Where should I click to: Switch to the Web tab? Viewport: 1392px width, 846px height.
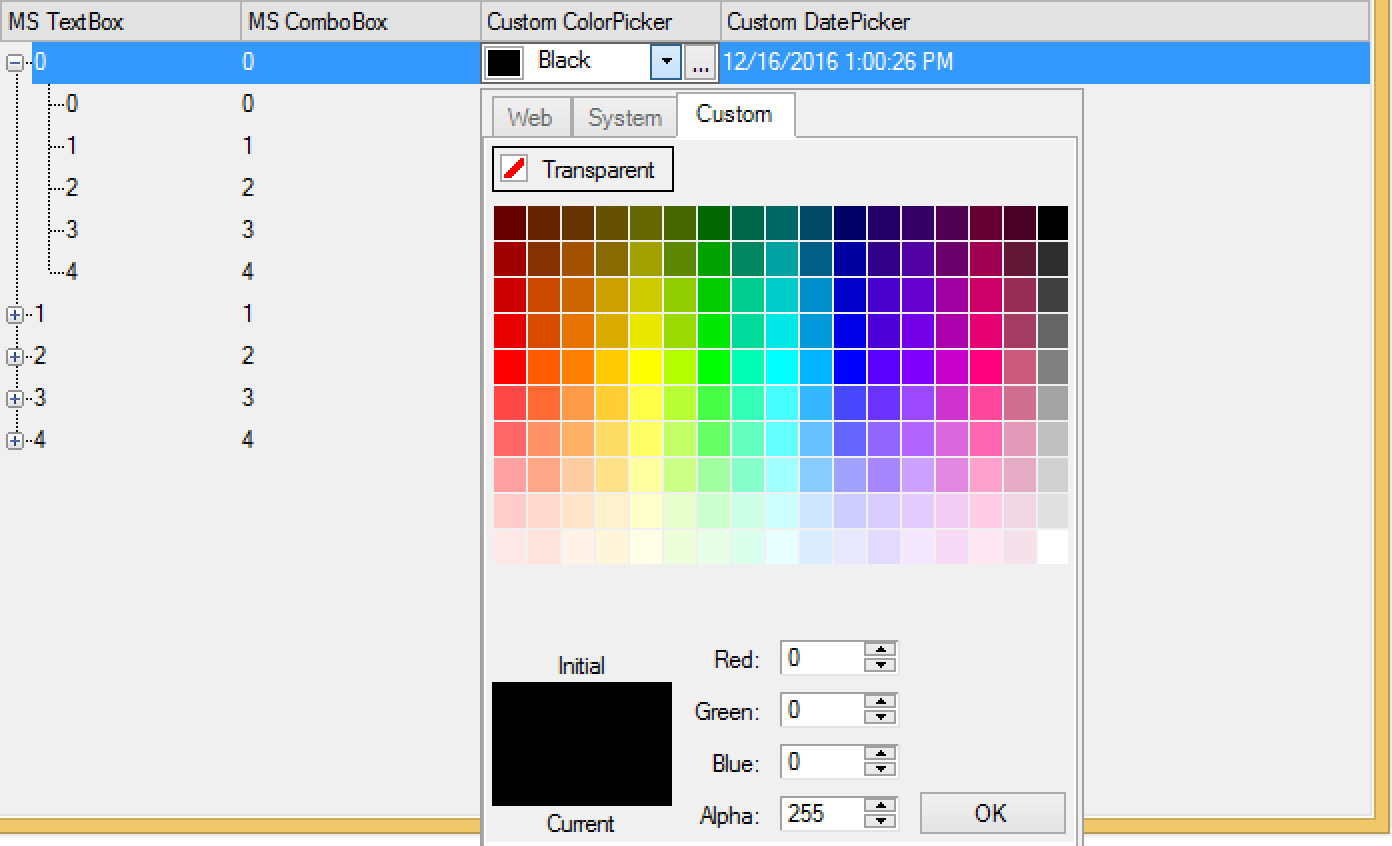pos(530,118)
